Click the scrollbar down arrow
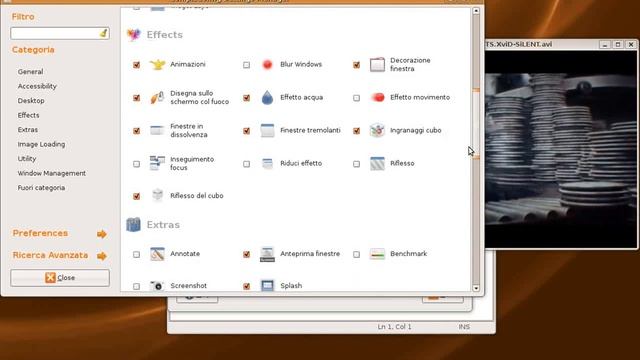The height and width of the screenshot is (360, 640). click(x=476, y=288)
